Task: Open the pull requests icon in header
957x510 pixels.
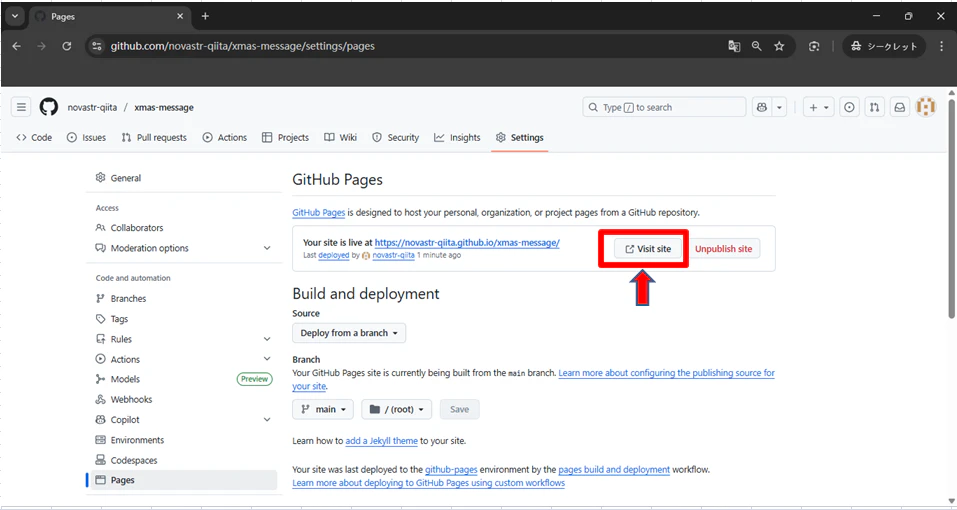Action: (875, 107)
